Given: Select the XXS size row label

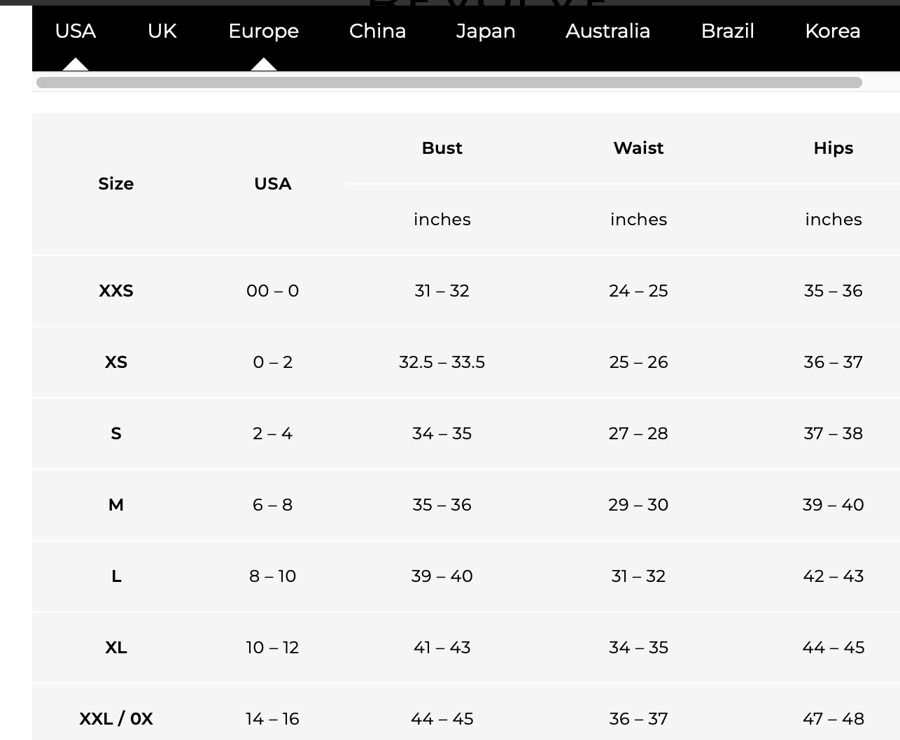Looking at the screenshot, I should 116,291.
